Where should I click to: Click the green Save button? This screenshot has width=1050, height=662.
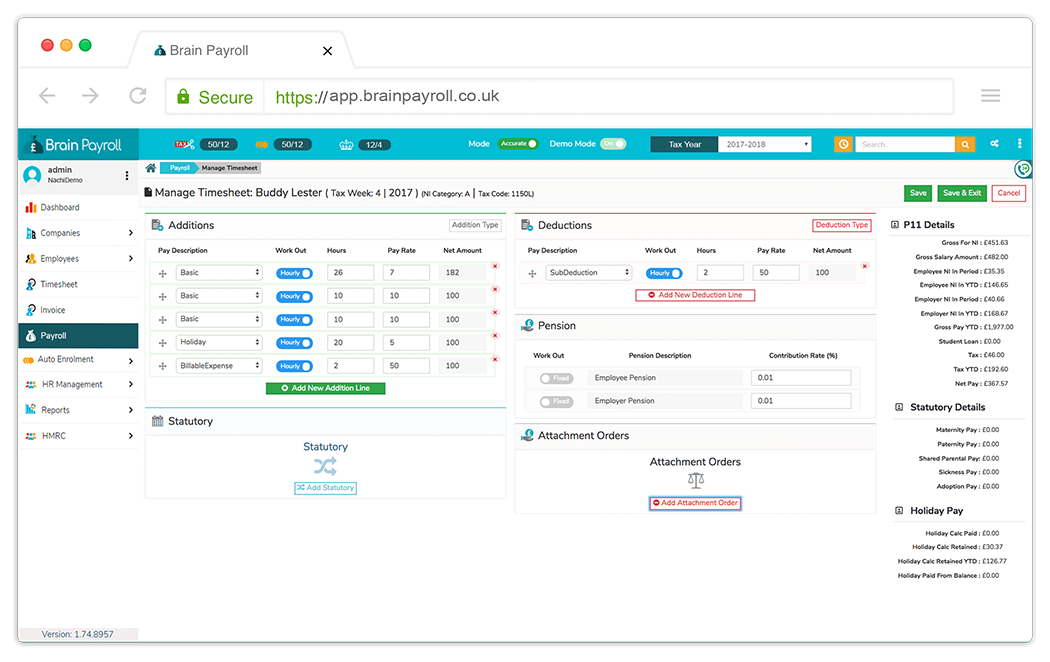tap(918, 193)
